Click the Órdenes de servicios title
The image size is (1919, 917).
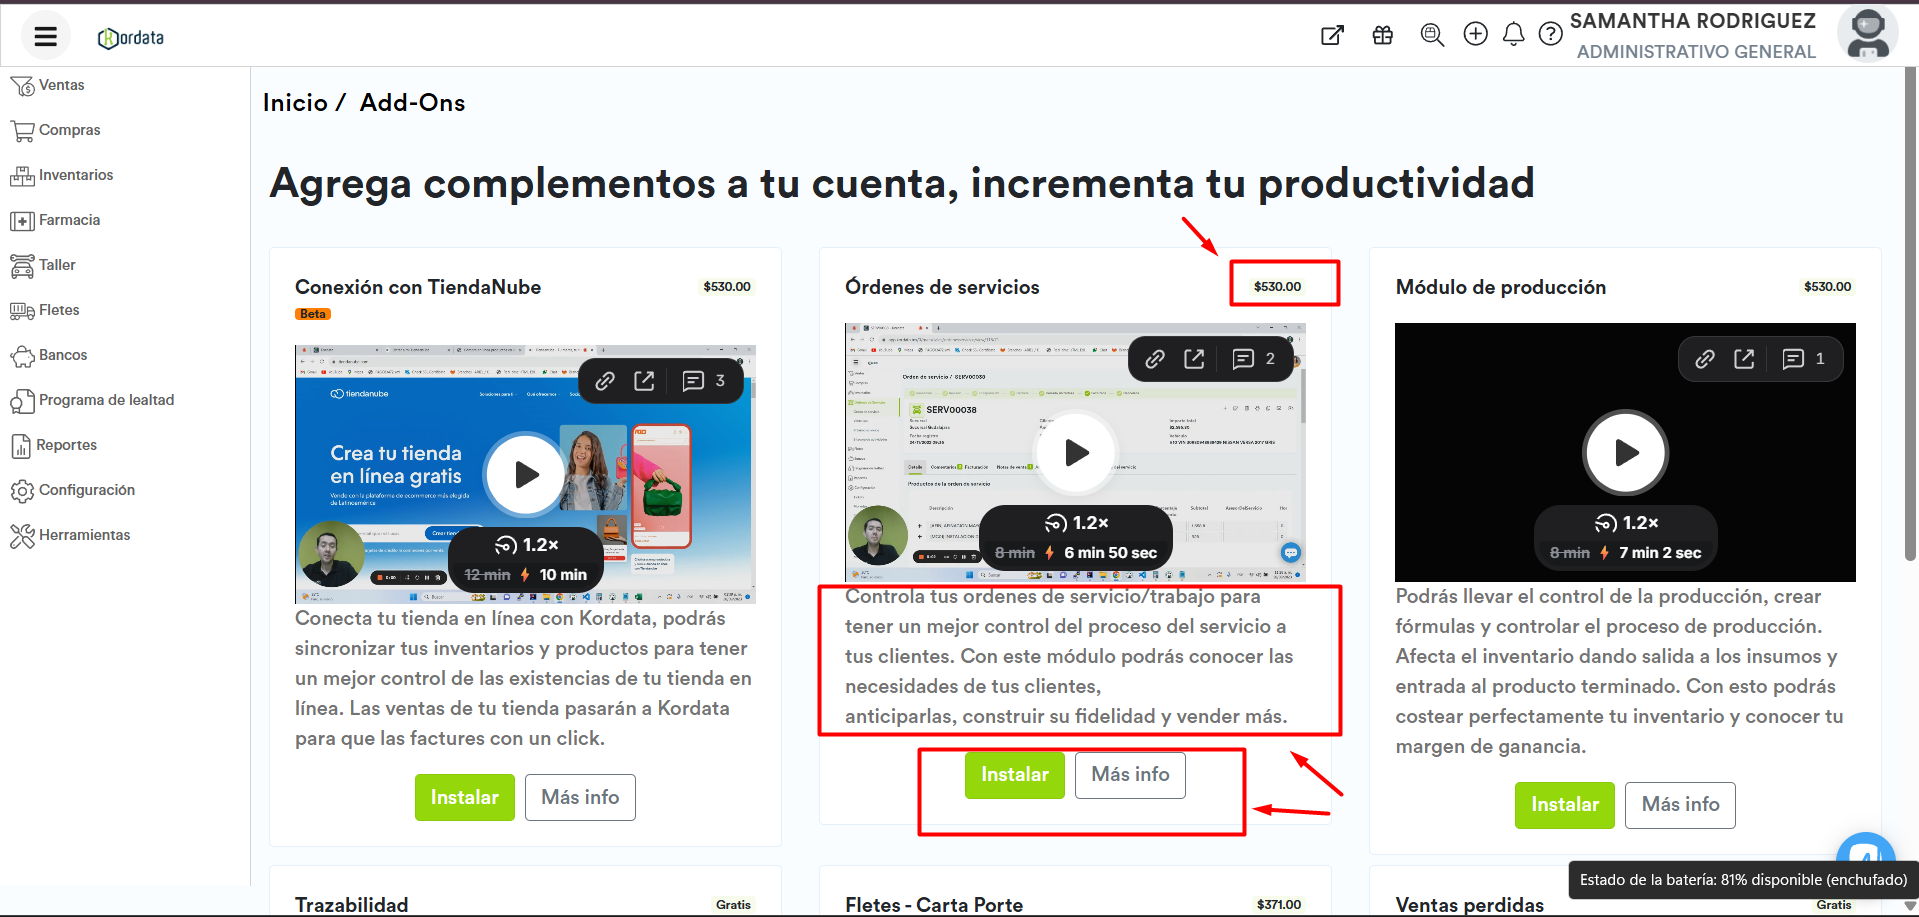pyautogui.click(x=942, y=287)
